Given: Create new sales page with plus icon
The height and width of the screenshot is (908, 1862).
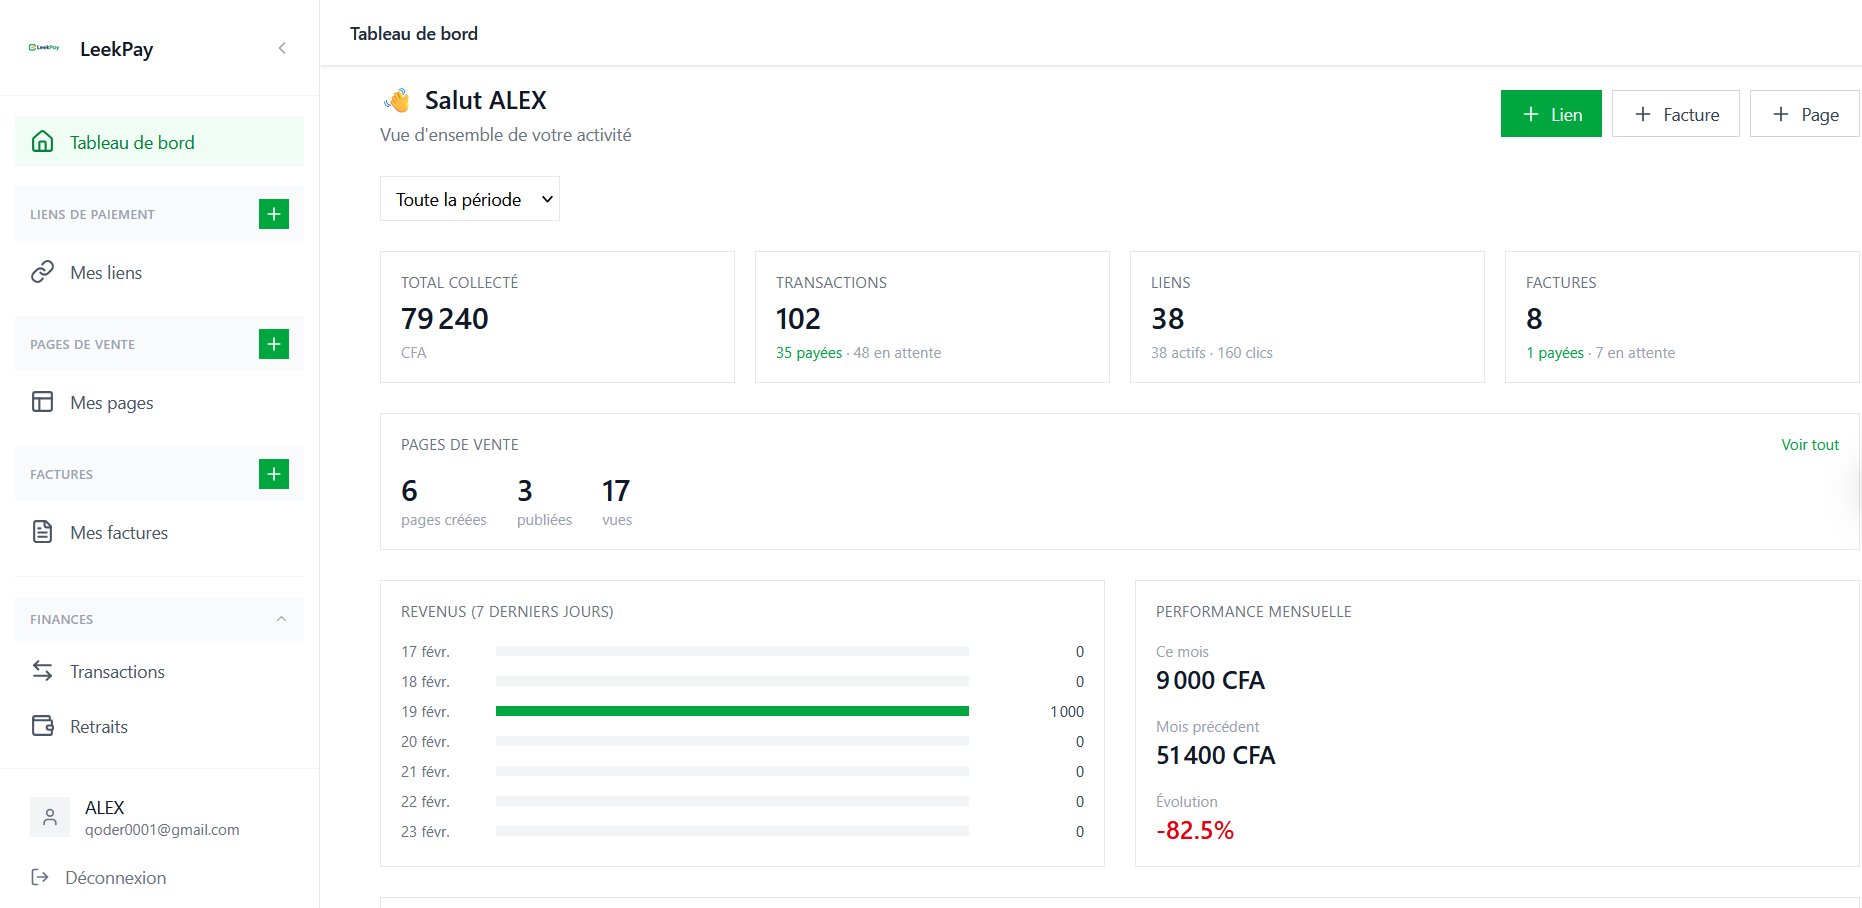Looking at the screenshot, I should (273, 344).
